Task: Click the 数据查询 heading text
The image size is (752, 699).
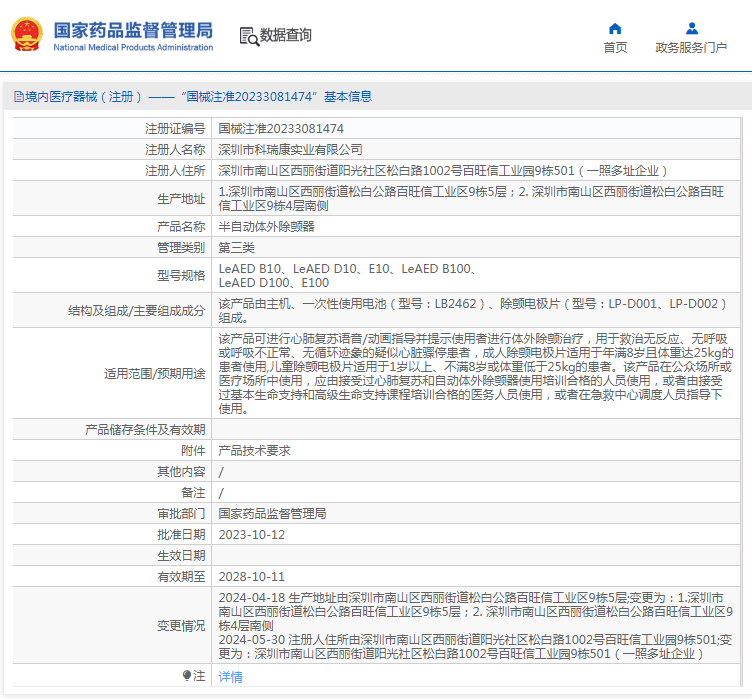Action: click(x=285, y=35)
